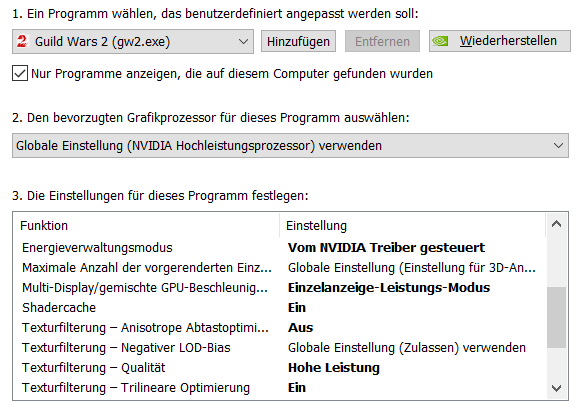The width and height of the screenshot is (577, 417).
Task: Select Texturfilterung – Negativer LOD-Bias row
Action: coord(280,348)
